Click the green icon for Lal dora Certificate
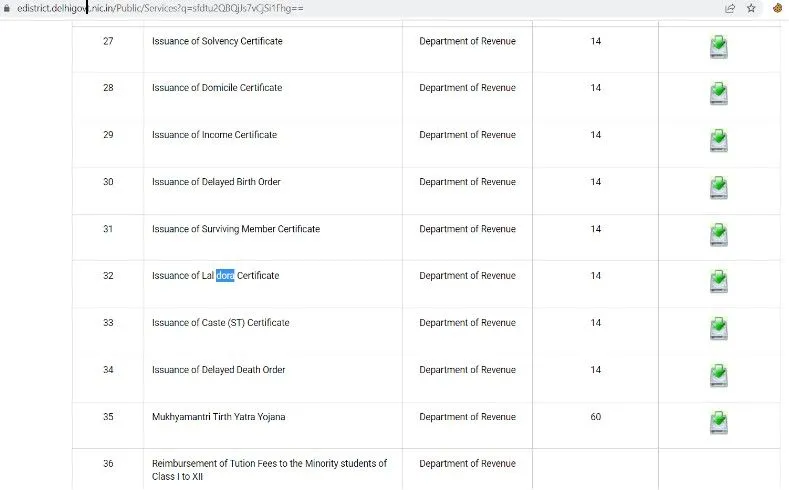 717,281
